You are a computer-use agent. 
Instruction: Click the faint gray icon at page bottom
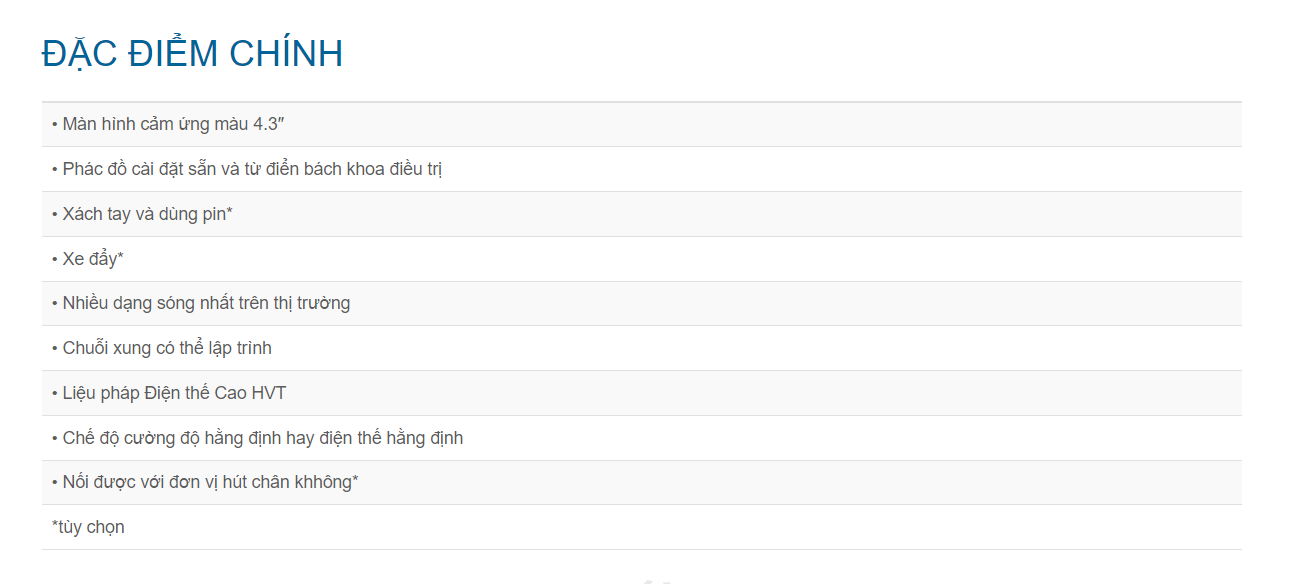[x=656, y=580]
